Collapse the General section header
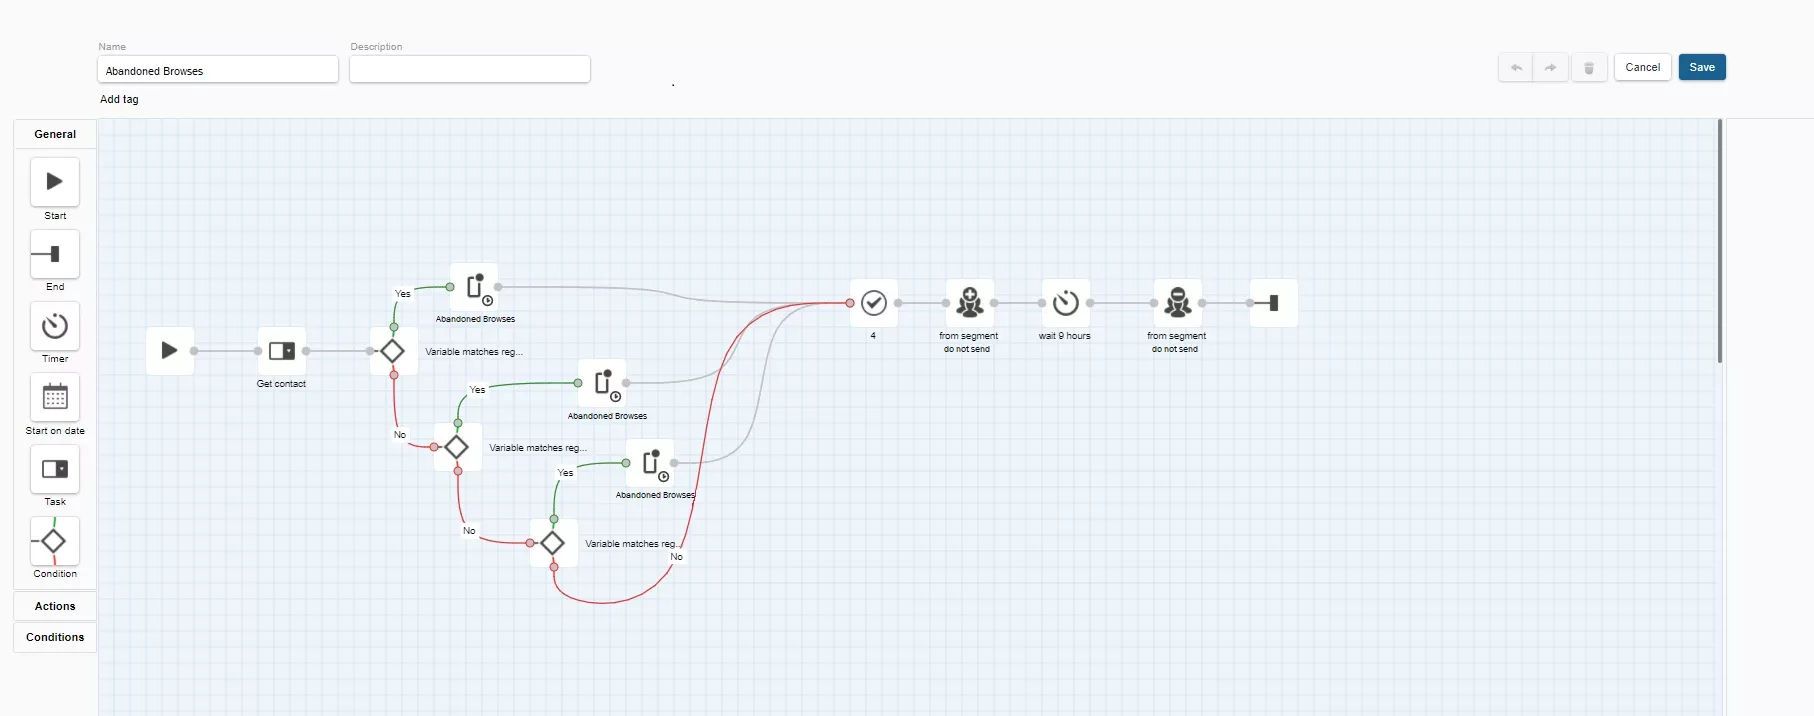1814x716 pixels. pyautogui.click(x=55, y=134)
